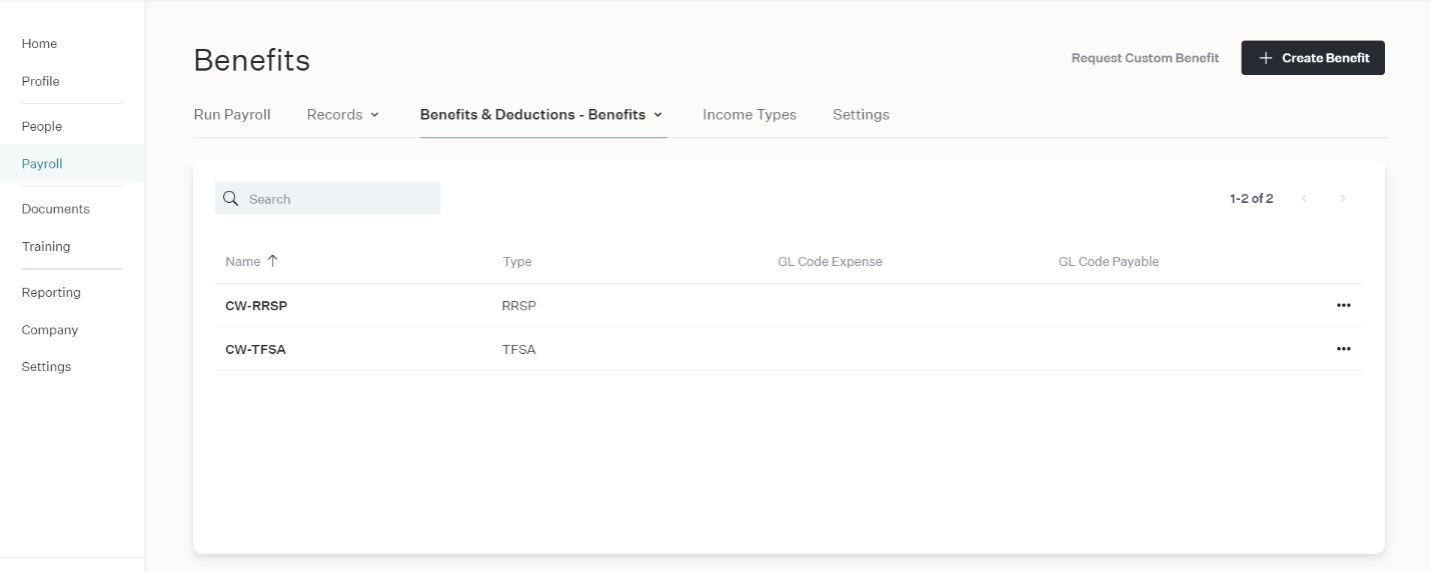Select Documents in the sidebar
This screenshot has width=1430, height=574.
[55, 209]
